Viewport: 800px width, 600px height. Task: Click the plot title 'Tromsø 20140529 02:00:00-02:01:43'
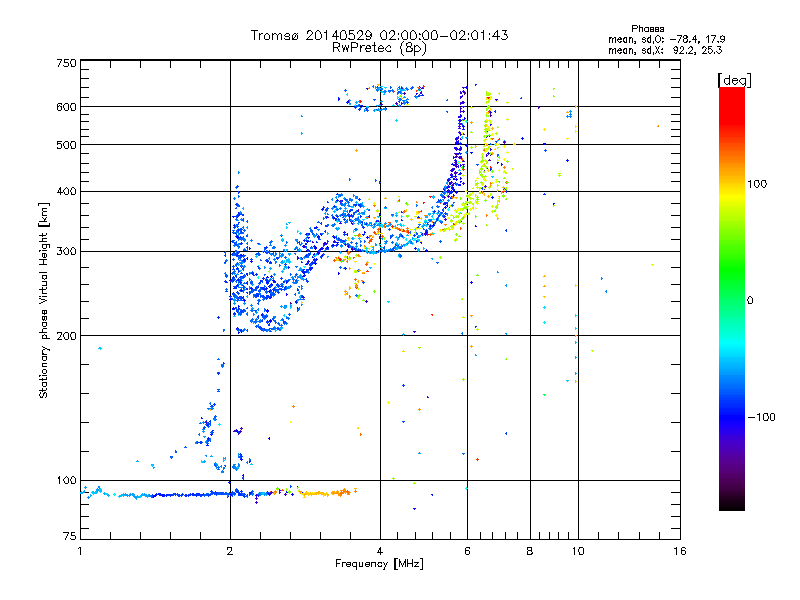pos(379,35)
